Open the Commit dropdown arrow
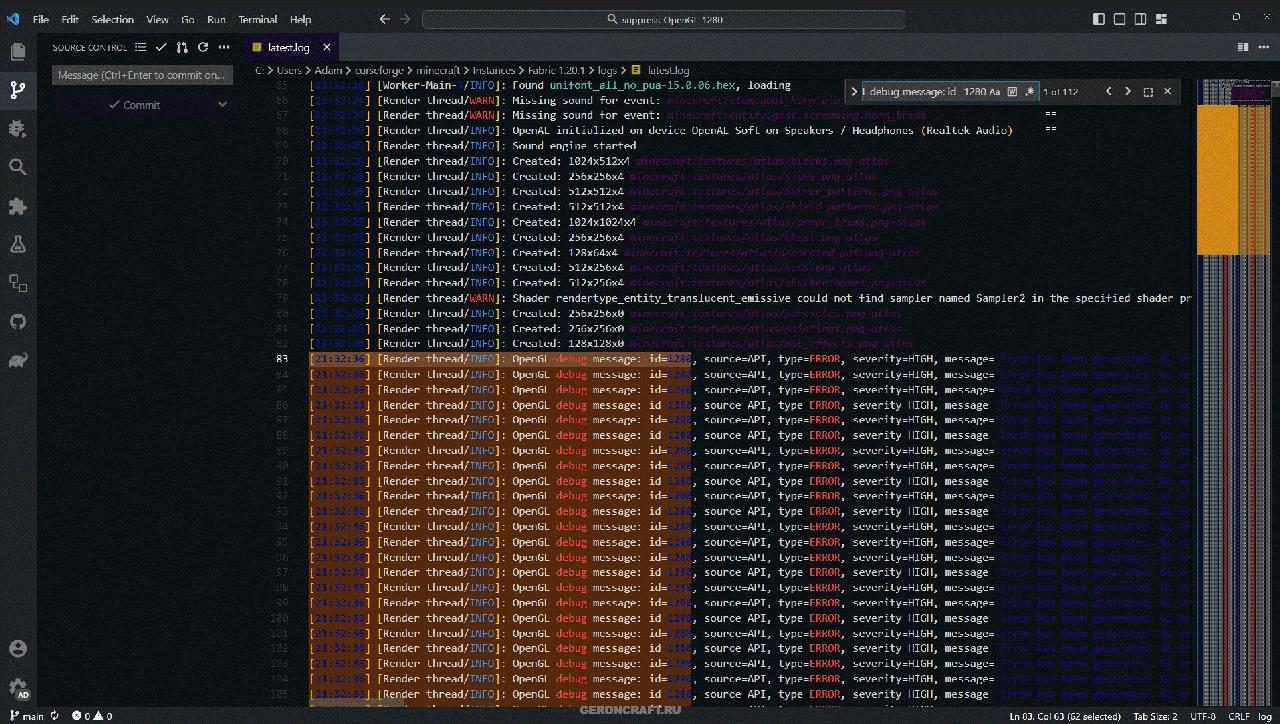This screenshot has height=724, width=1280. coord(222,104)
